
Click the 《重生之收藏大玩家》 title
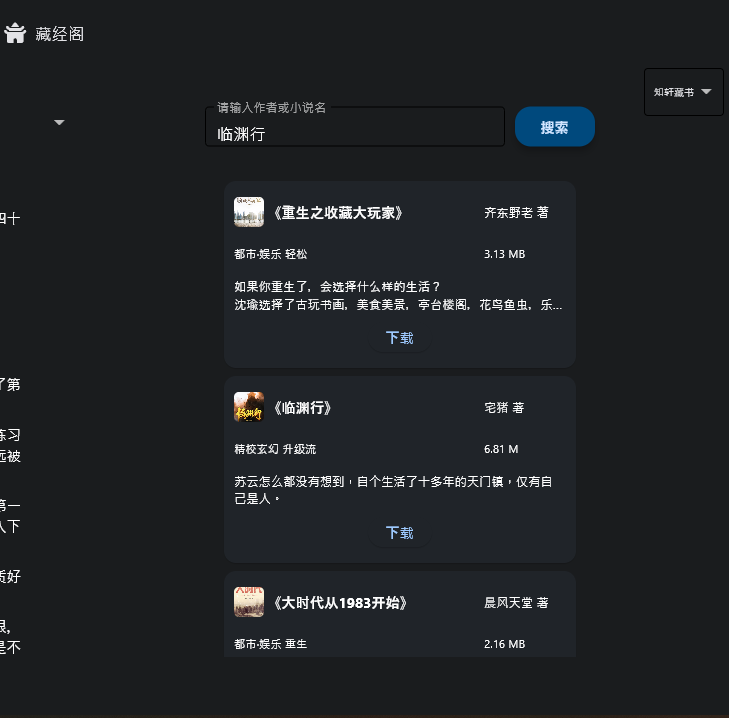coord(338,213)
